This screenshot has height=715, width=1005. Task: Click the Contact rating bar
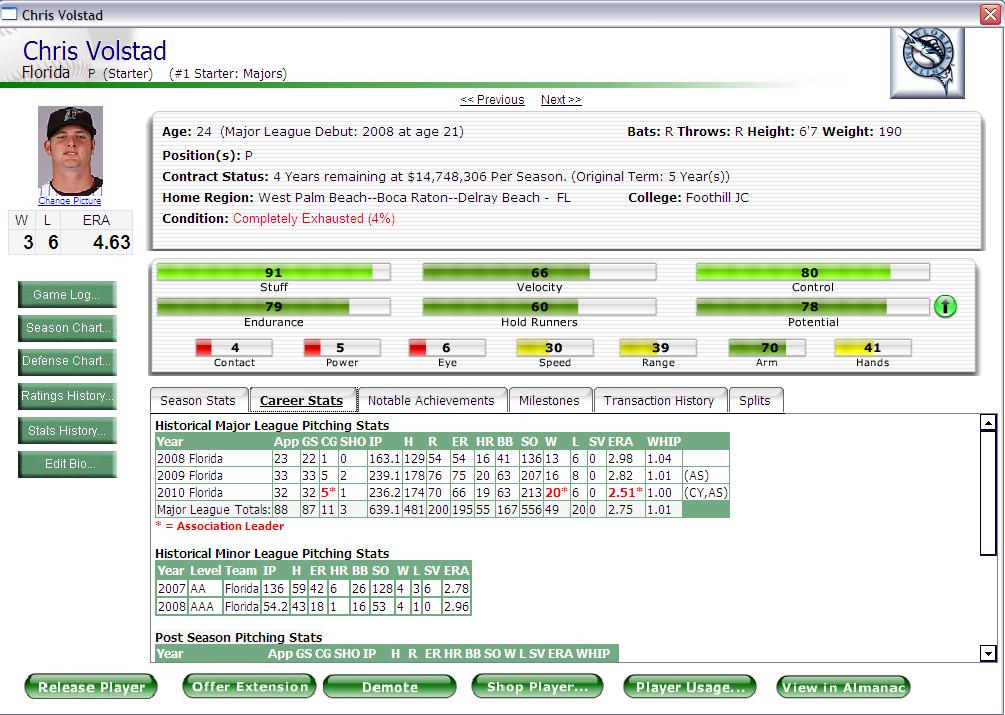tap(234, 348)
